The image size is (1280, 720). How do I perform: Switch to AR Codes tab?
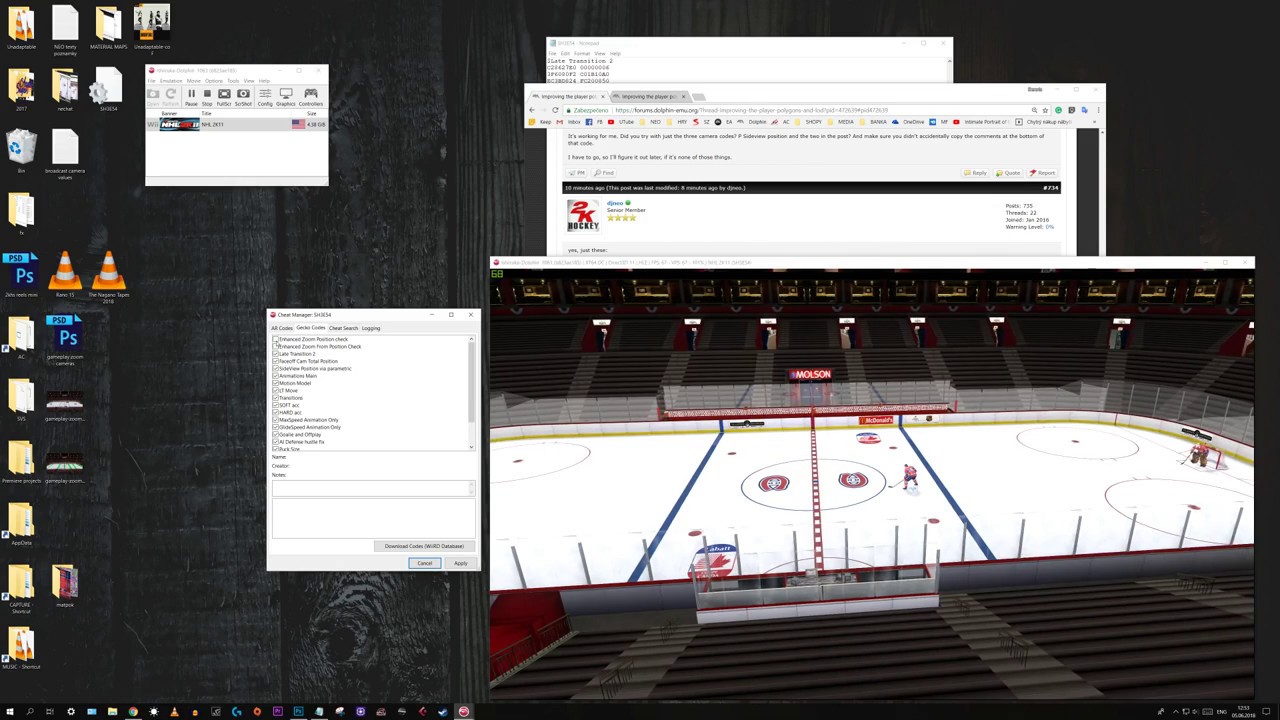(x=282, y=328)
